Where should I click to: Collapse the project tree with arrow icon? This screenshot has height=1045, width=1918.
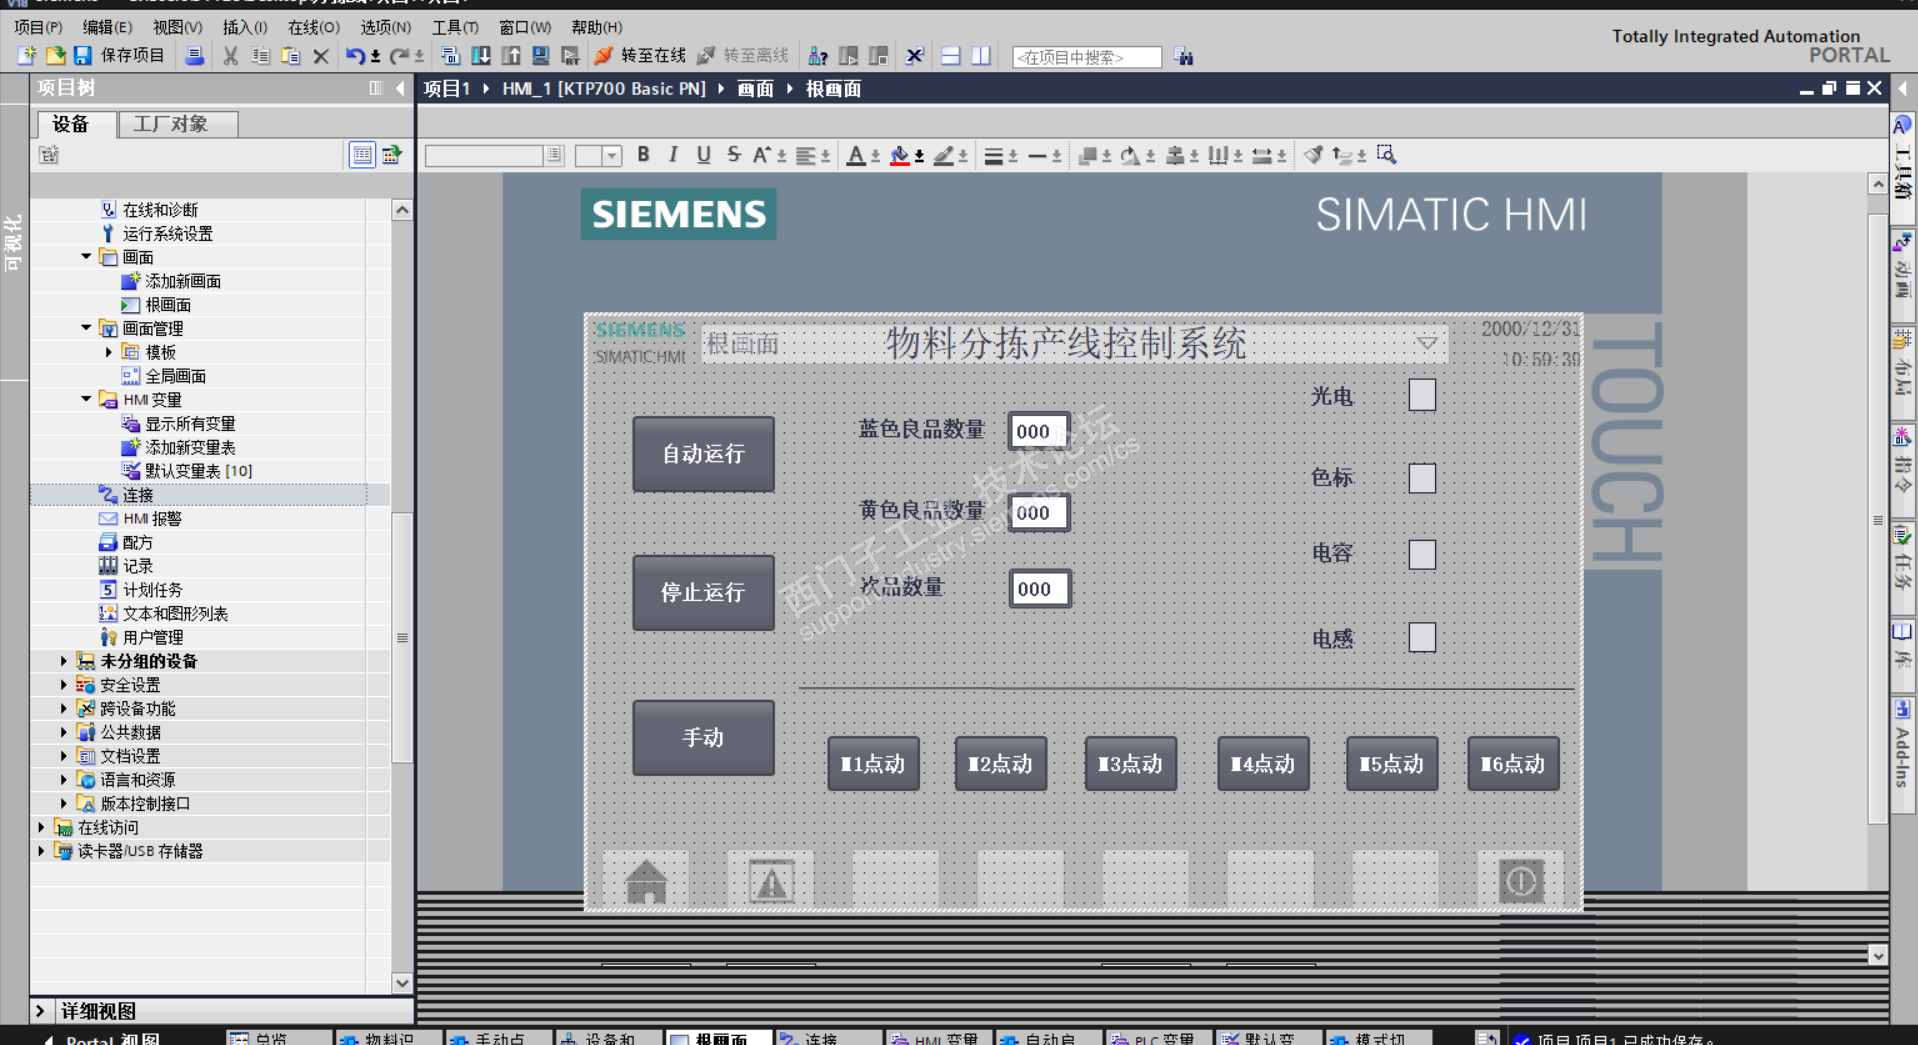pos(401,88)
